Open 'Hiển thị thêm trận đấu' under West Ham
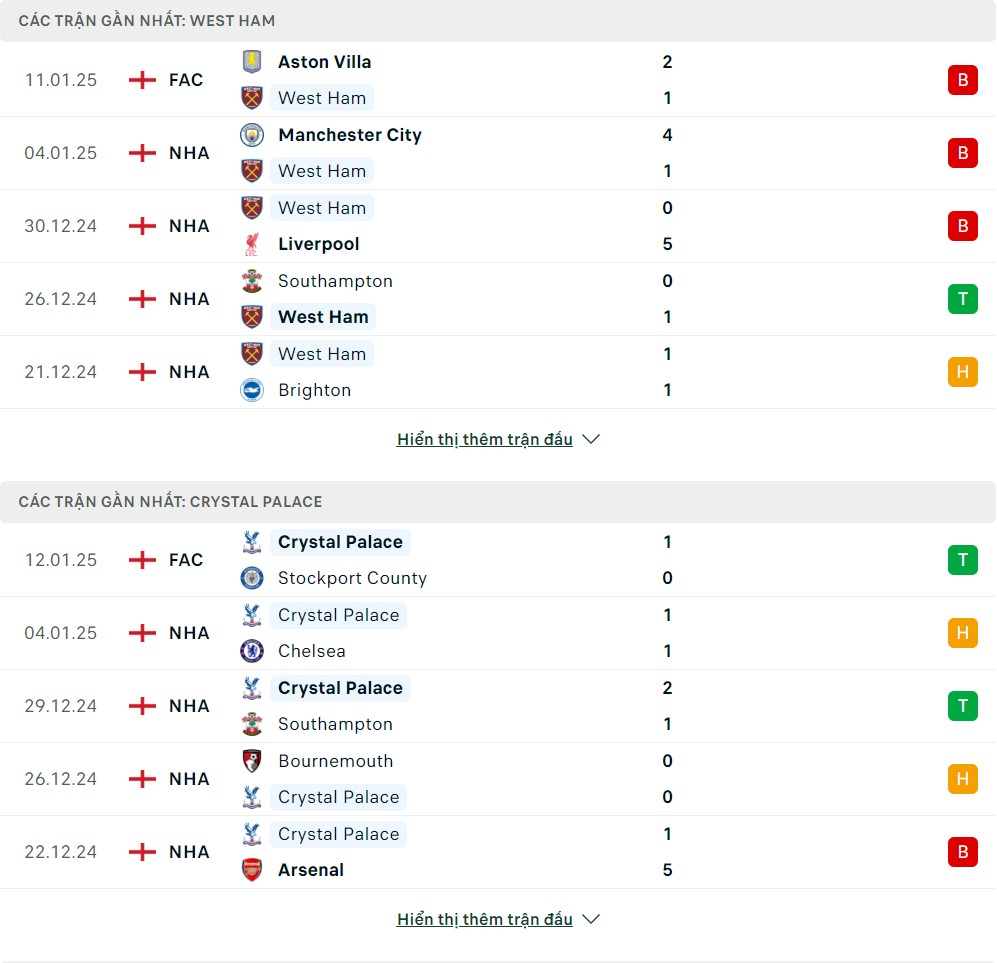The width and height of the screenshot is (997, 963). click(x=485, y=439)
